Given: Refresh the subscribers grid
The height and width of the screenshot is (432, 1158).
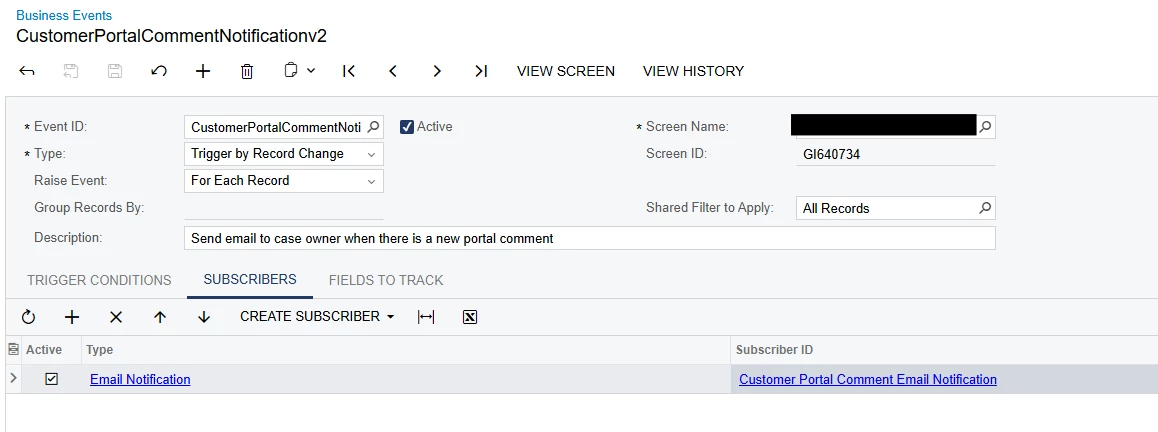Looking at the screenshot, I should point(28,317).
